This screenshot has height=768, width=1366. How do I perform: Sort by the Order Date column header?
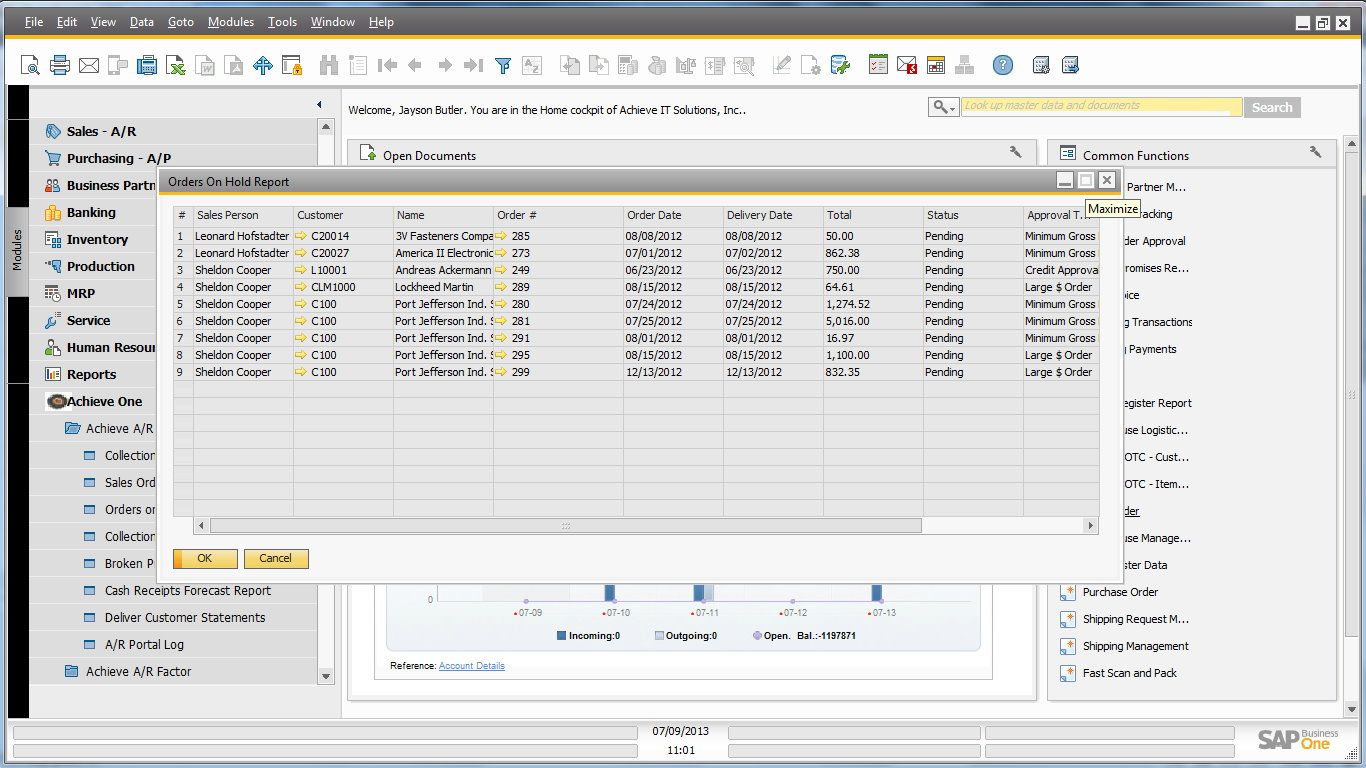point(673,215)
